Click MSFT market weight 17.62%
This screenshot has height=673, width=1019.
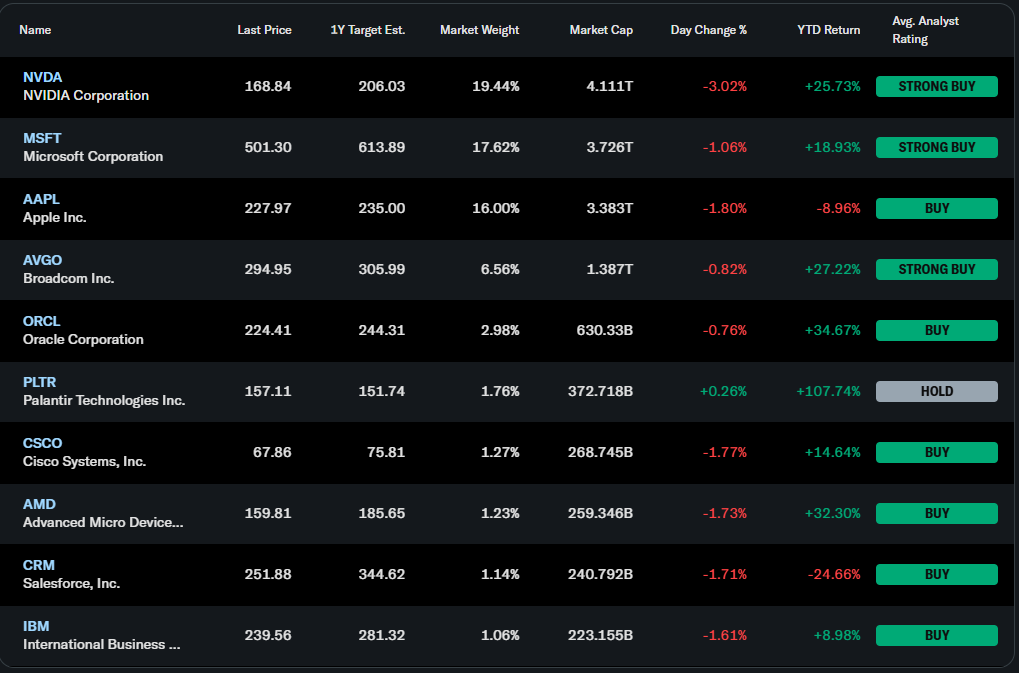pyautogui.click(x=496, y=147)
